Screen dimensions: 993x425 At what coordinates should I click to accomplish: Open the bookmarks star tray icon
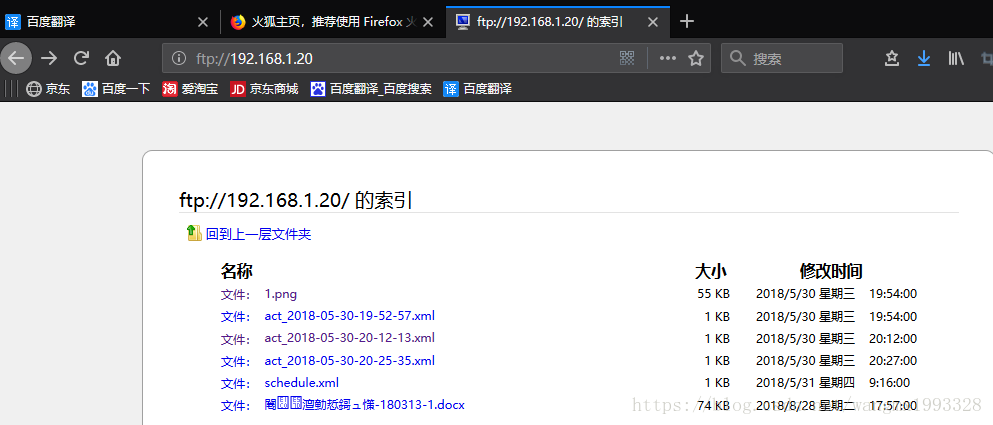pyautogui.click(x=892, y=59)
